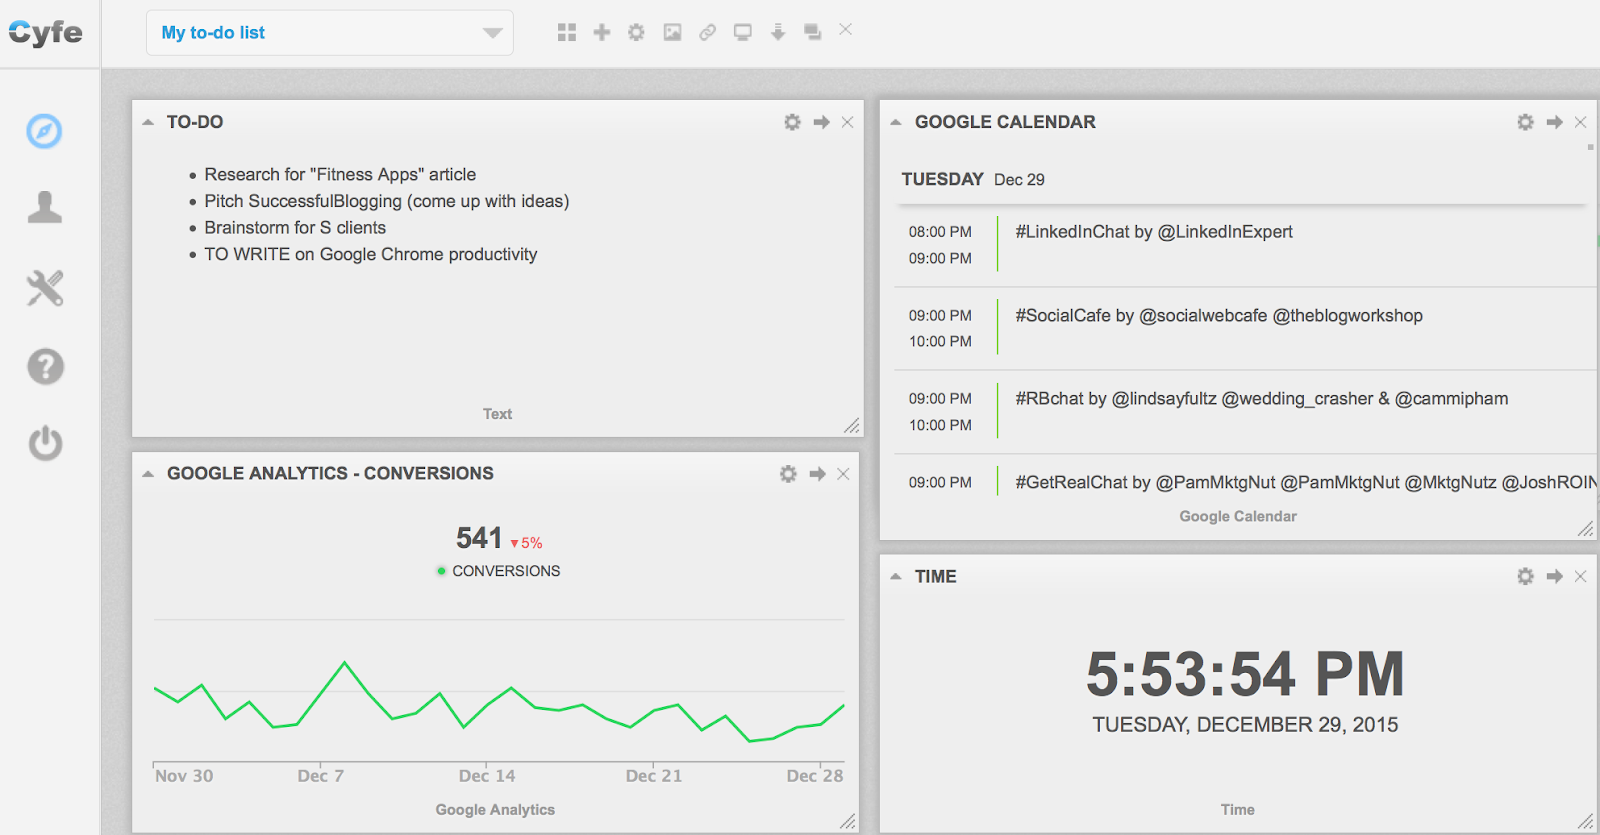The width and height of the screenshot is (1600, 835).
Task: Click the TUESDAY Dec 29 calendar heading
Action: [973, 179]
